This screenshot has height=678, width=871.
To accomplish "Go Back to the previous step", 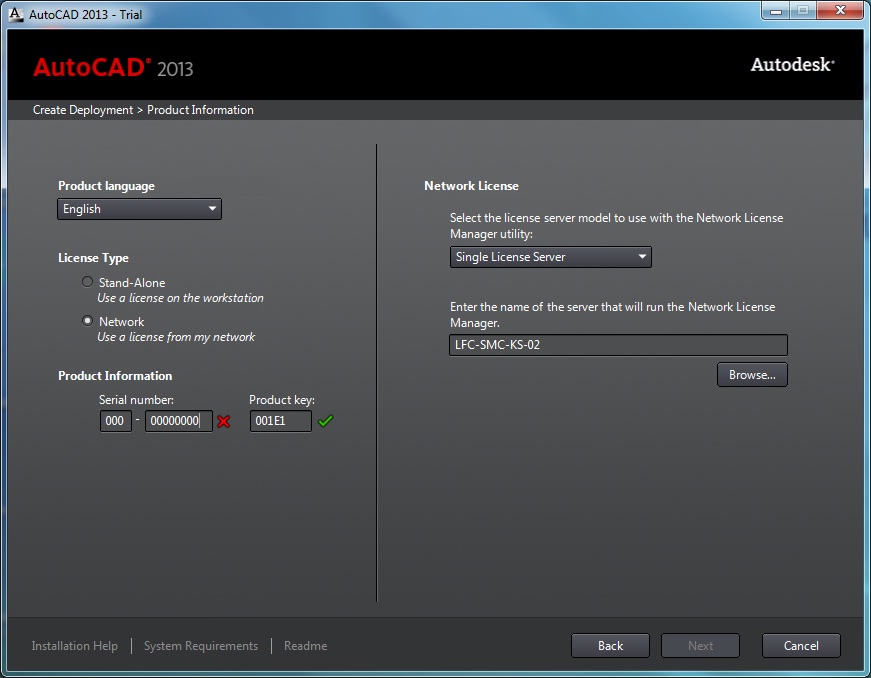I will tap(610, 646).
